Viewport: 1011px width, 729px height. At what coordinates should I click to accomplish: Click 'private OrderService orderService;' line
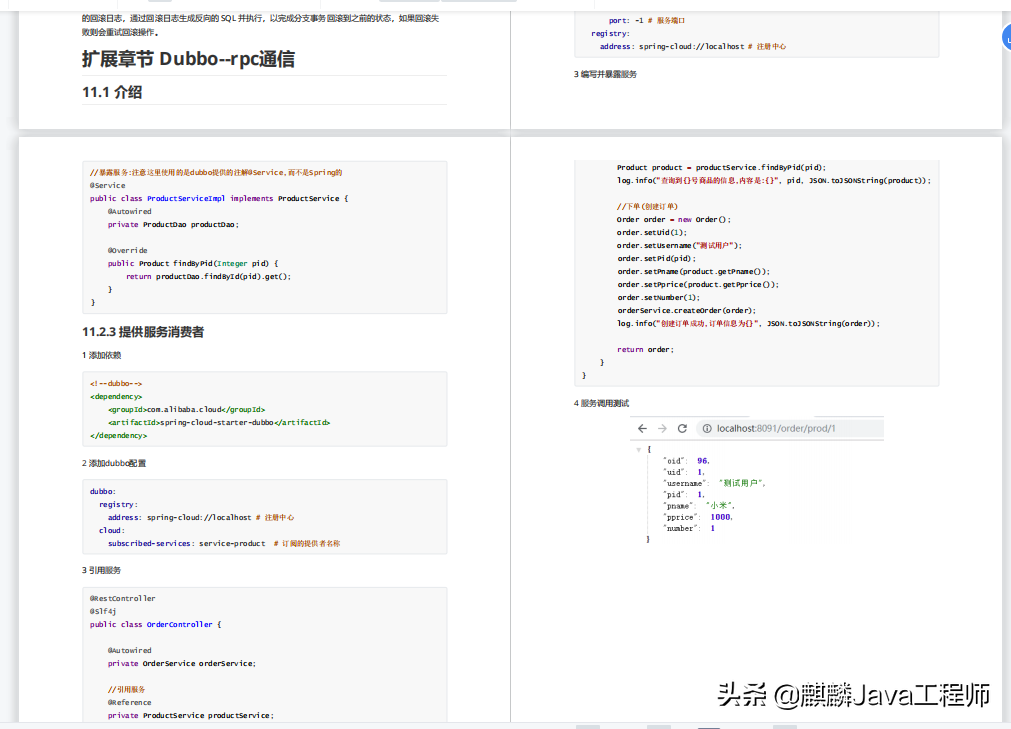pyautogui.click(x=182, y=663)
